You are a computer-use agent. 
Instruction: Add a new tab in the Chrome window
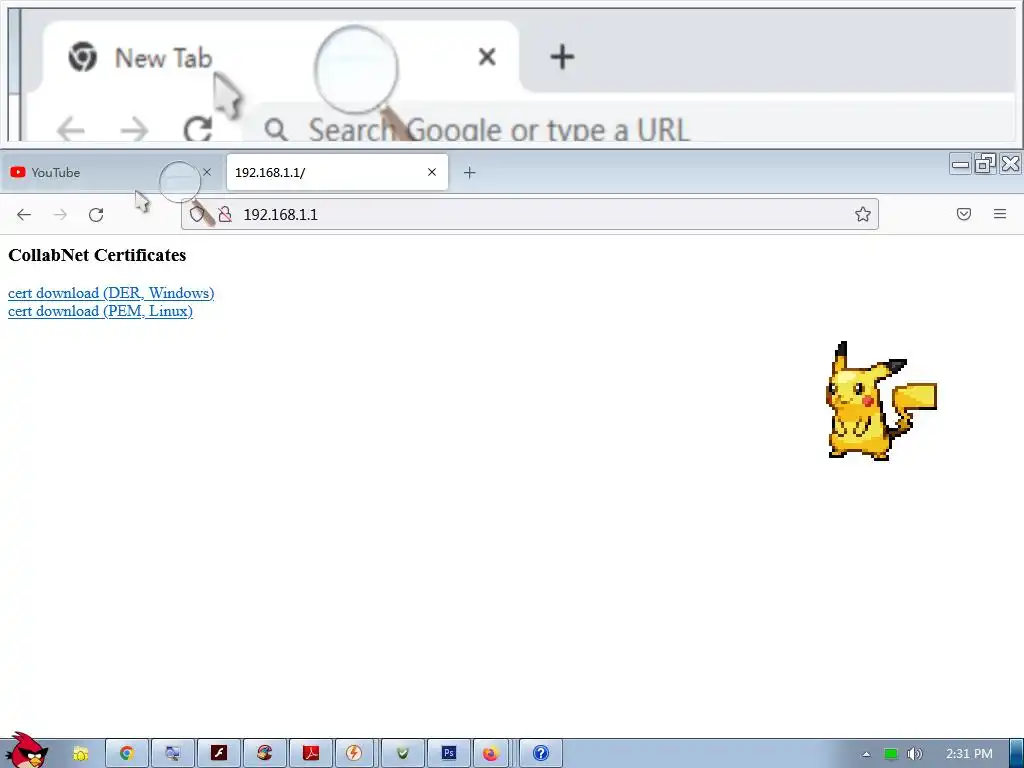point(562,57)
